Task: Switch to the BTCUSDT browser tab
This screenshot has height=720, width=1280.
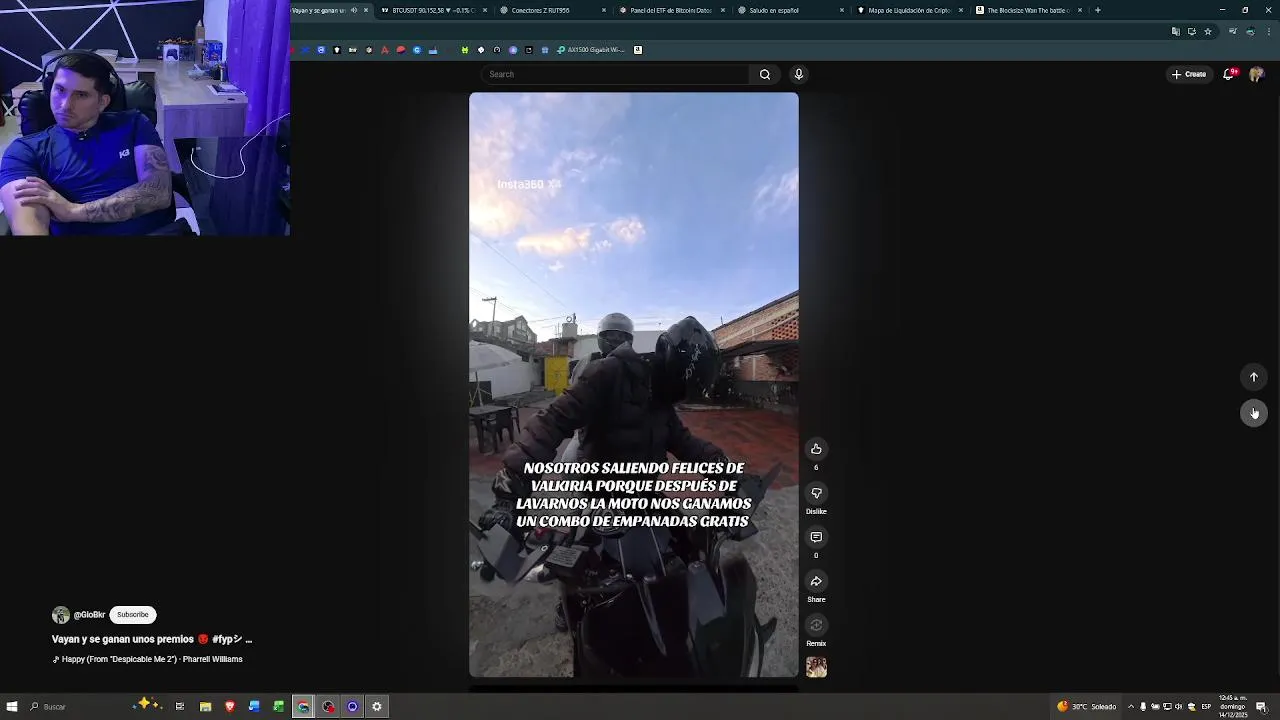Action: (x=432, y=10)
